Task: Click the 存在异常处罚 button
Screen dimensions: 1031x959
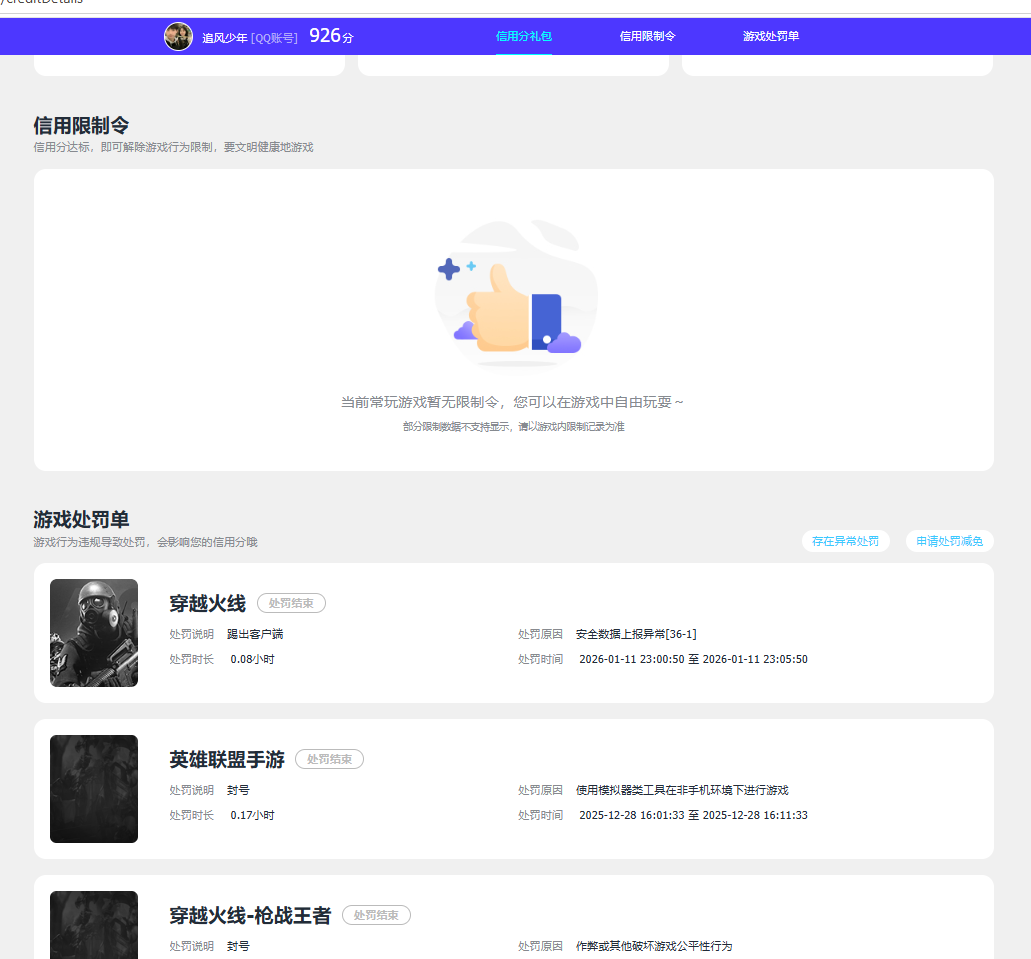Action: (845, 541)
